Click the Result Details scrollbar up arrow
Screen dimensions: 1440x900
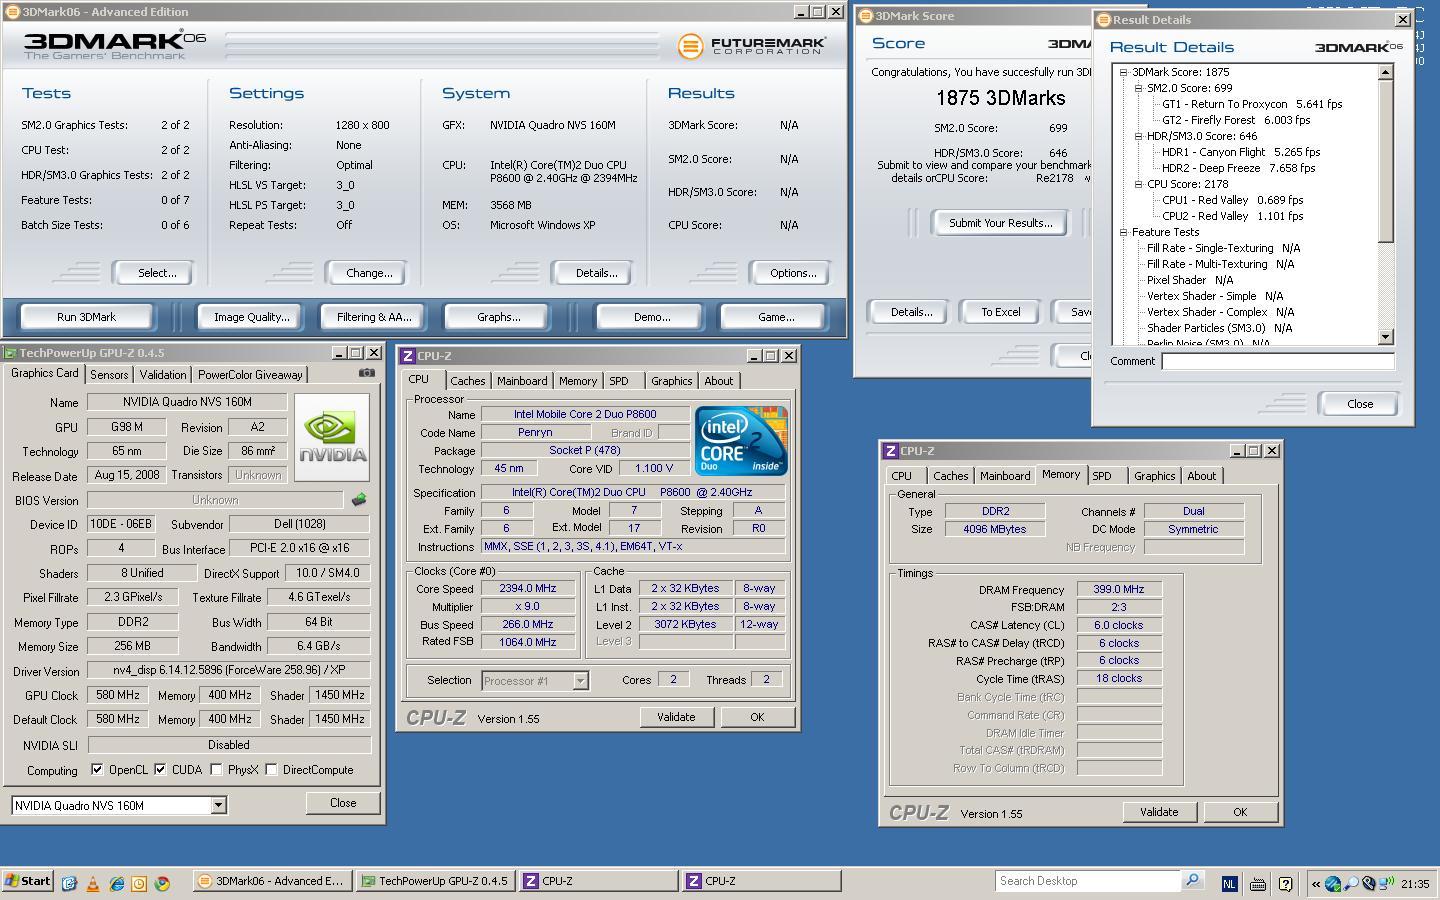click(x=1386, y=72)
